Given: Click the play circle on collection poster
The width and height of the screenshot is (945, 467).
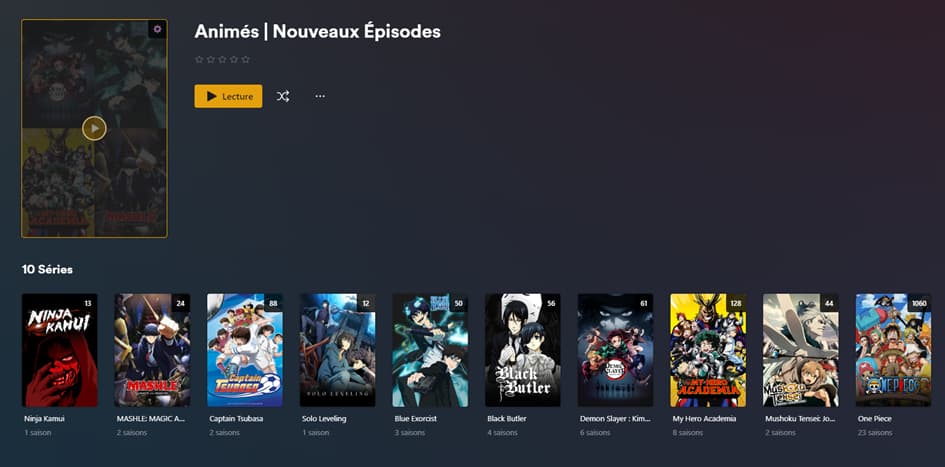Looking at the screenshot, I should 94,128.
